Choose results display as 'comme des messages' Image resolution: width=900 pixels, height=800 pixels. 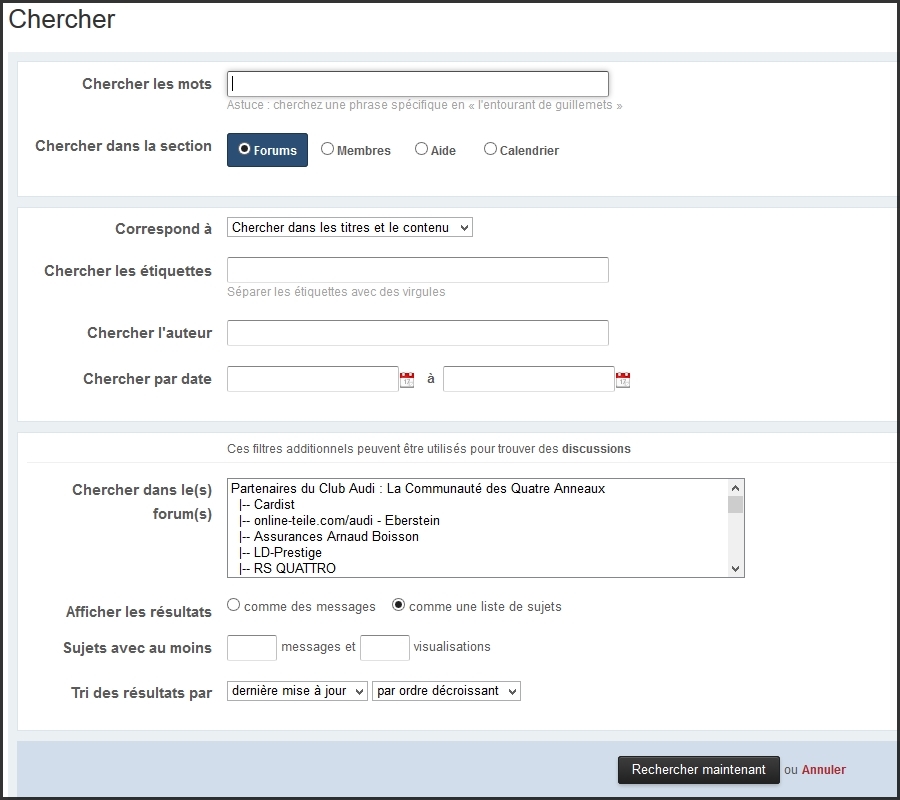(232, 604)
